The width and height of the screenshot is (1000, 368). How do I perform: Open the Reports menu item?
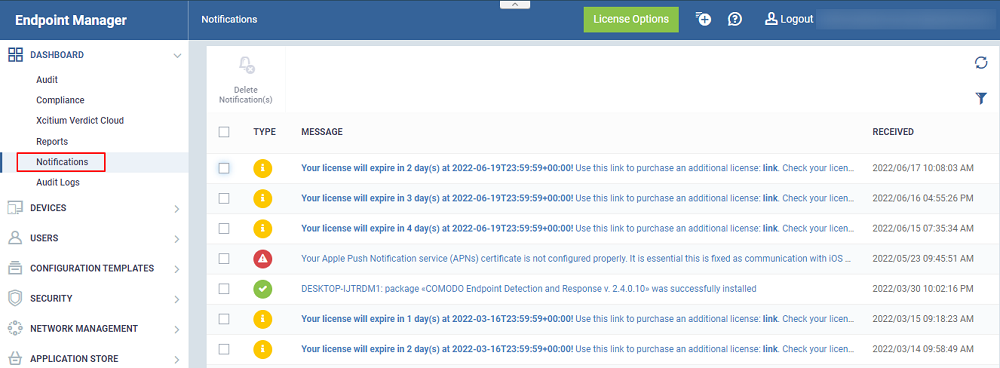pos(52,142)
